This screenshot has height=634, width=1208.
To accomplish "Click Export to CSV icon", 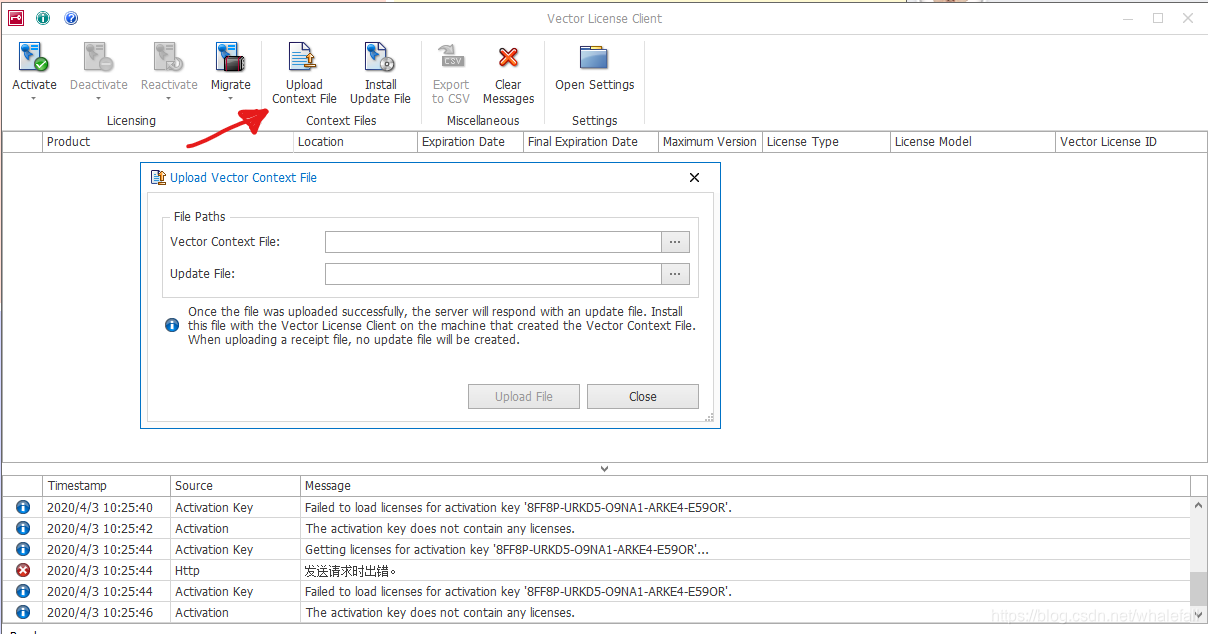I will 451,57.
